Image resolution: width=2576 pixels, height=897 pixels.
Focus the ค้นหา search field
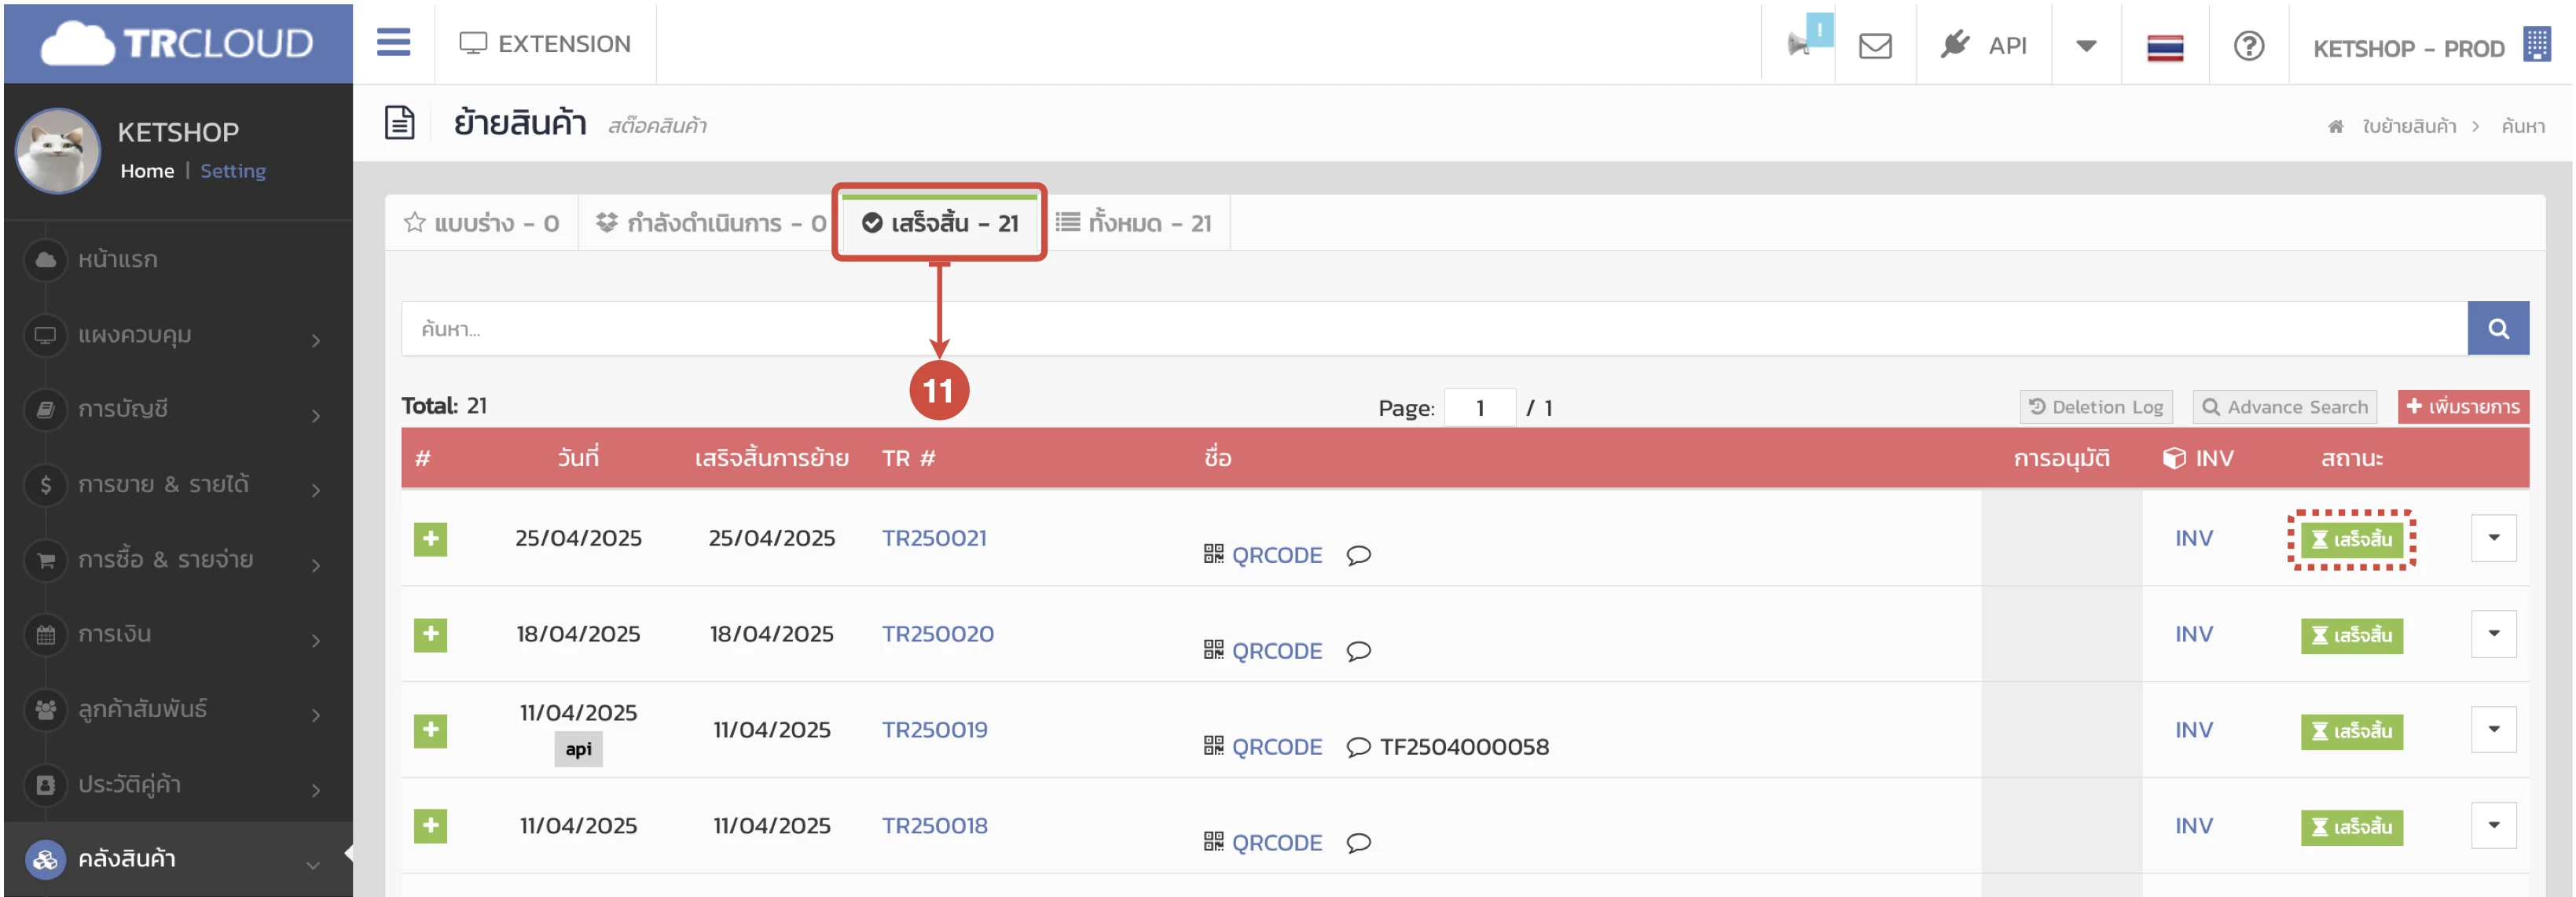coord(1434,329)
